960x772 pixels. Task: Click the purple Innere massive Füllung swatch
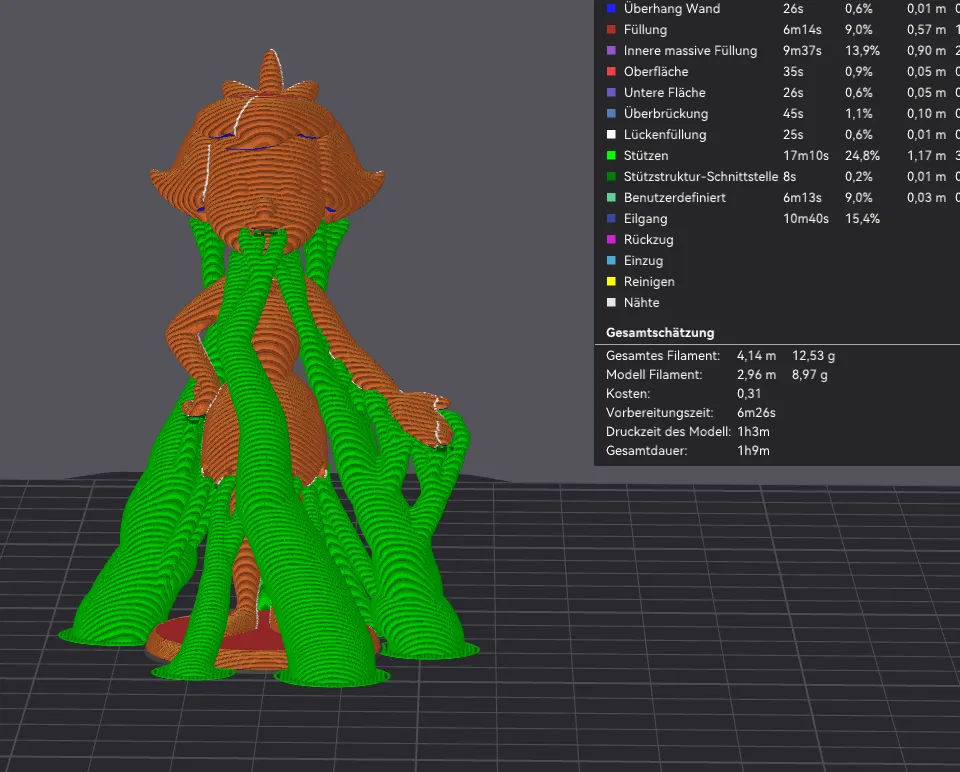610,50
